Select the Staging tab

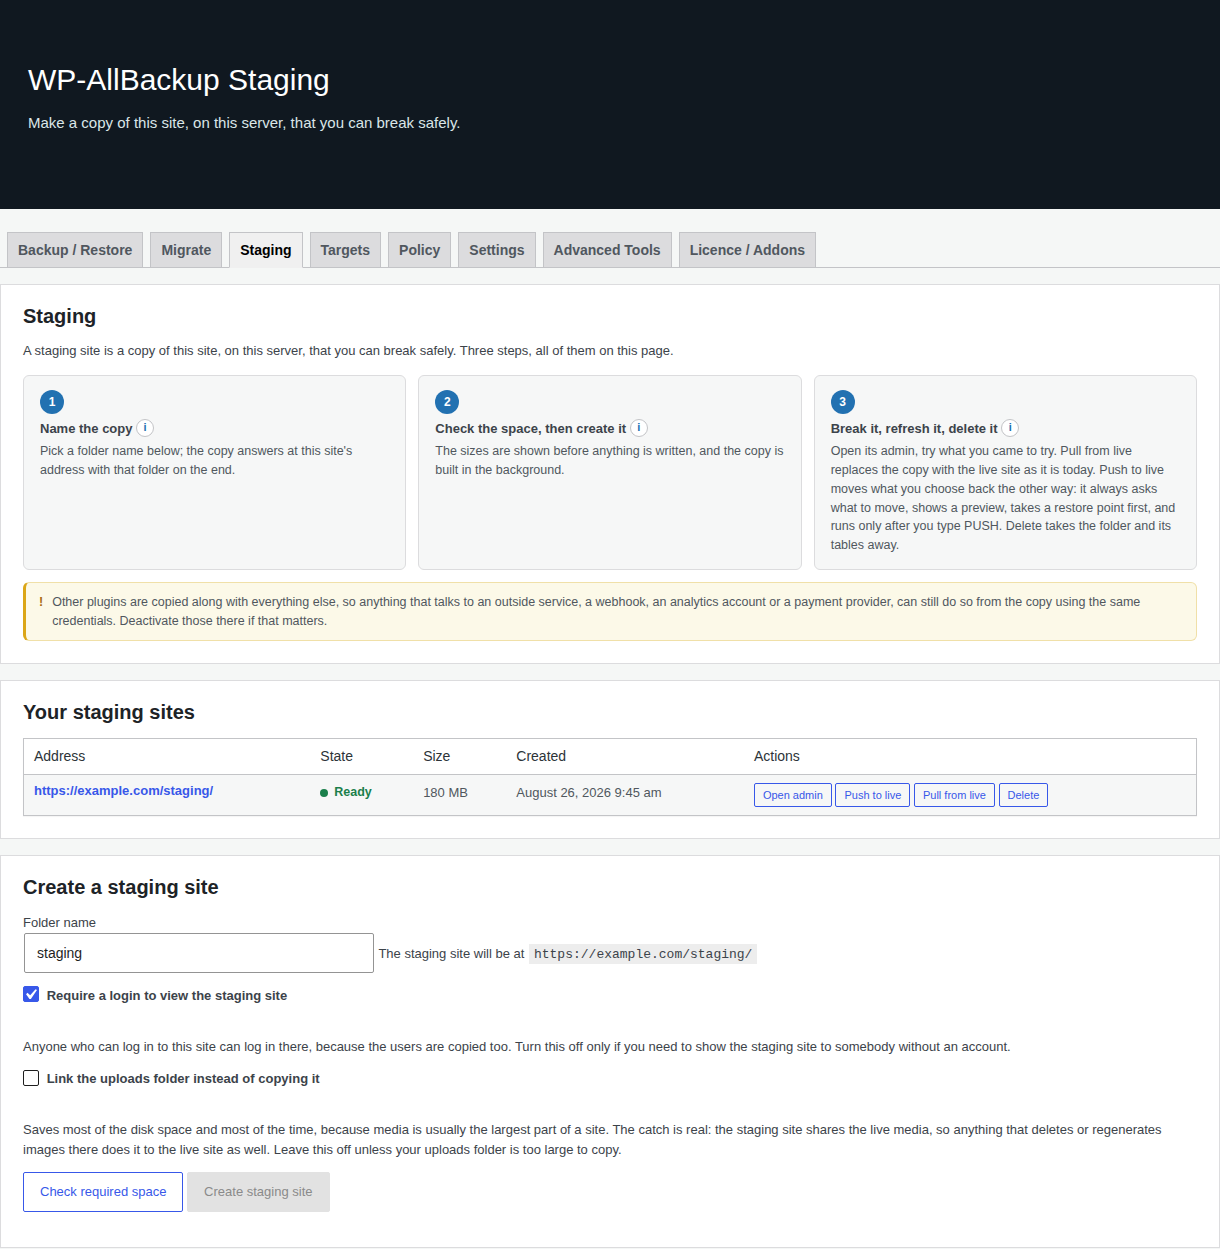coord(266,250)
